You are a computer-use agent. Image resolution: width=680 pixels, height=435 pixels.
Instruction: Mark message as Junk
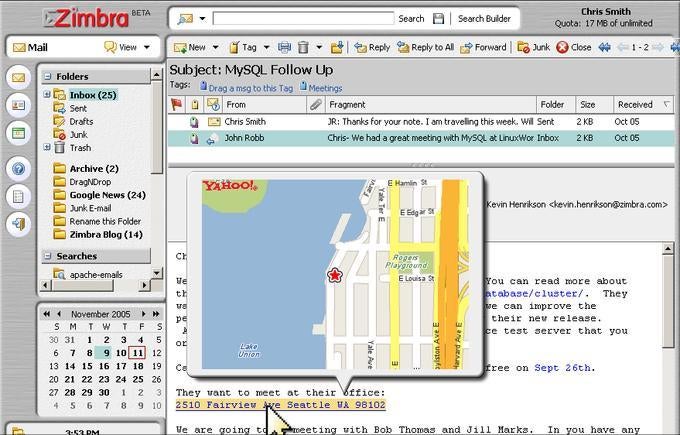pyautogui.click(x=534, y=47)
